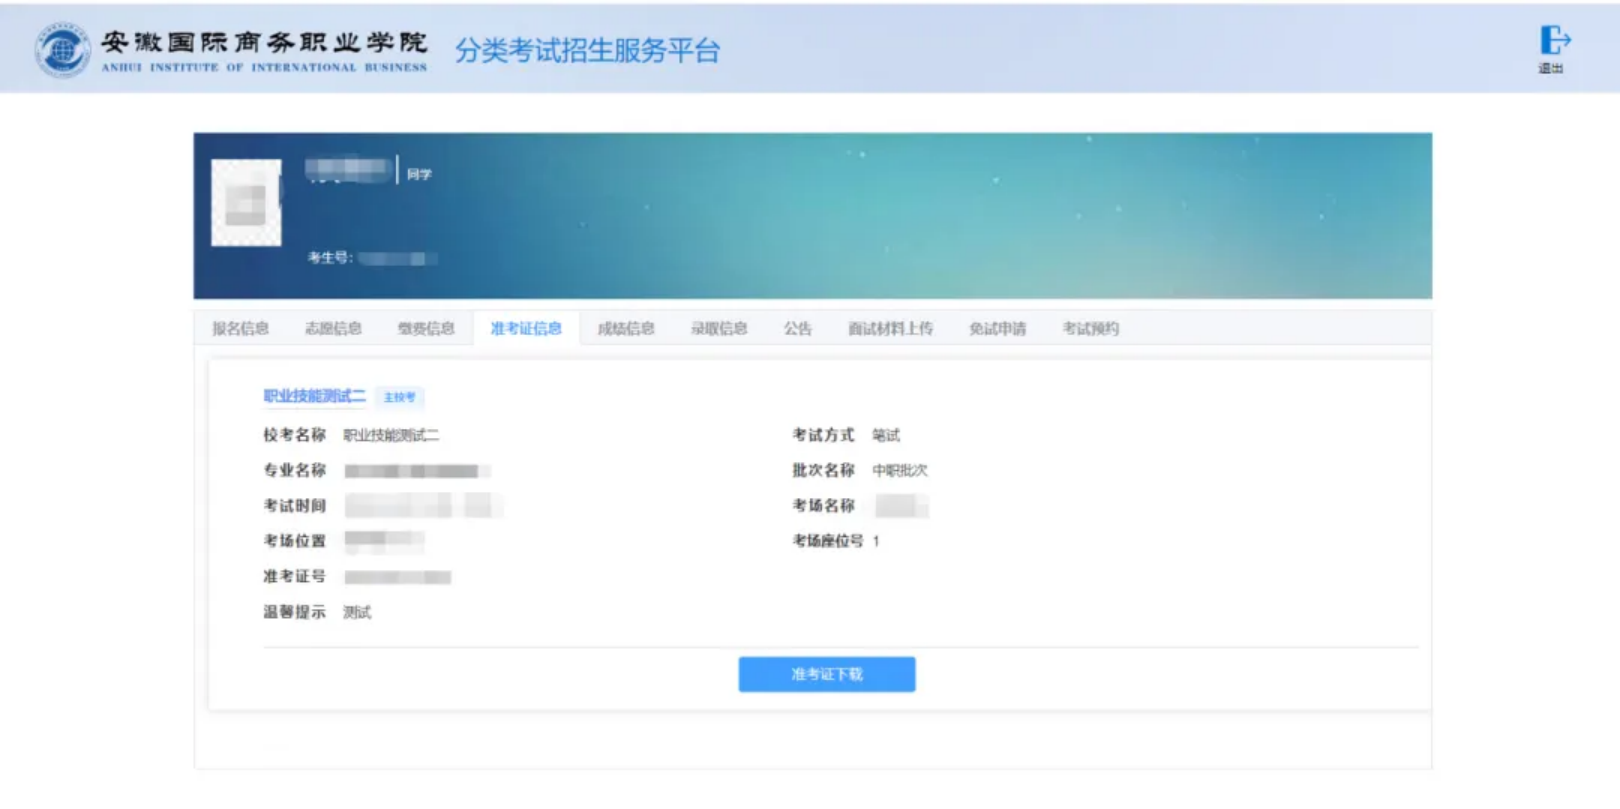
Task: Click the 主校考 tag badge
Action: [x=399, y=397]
